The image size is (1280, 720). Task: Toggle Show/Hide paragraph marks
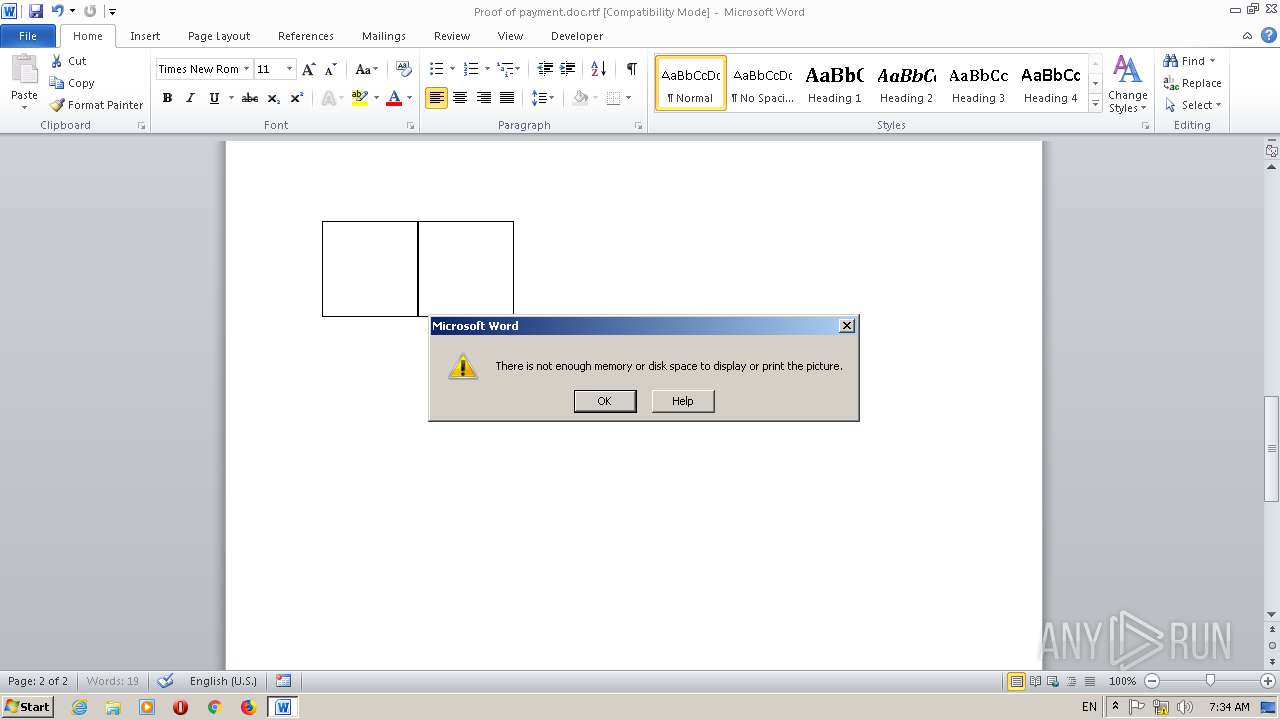[x=631, y=69]
